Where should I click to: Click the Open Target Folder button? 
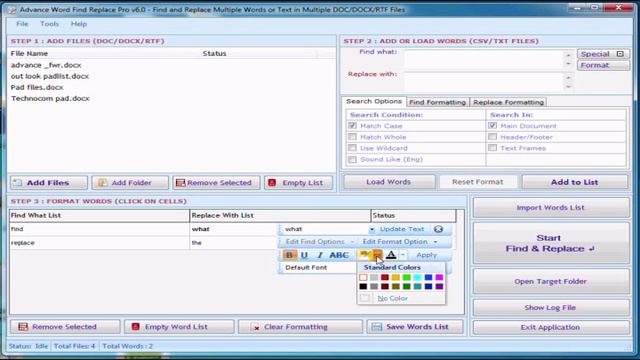coord(550,281)
